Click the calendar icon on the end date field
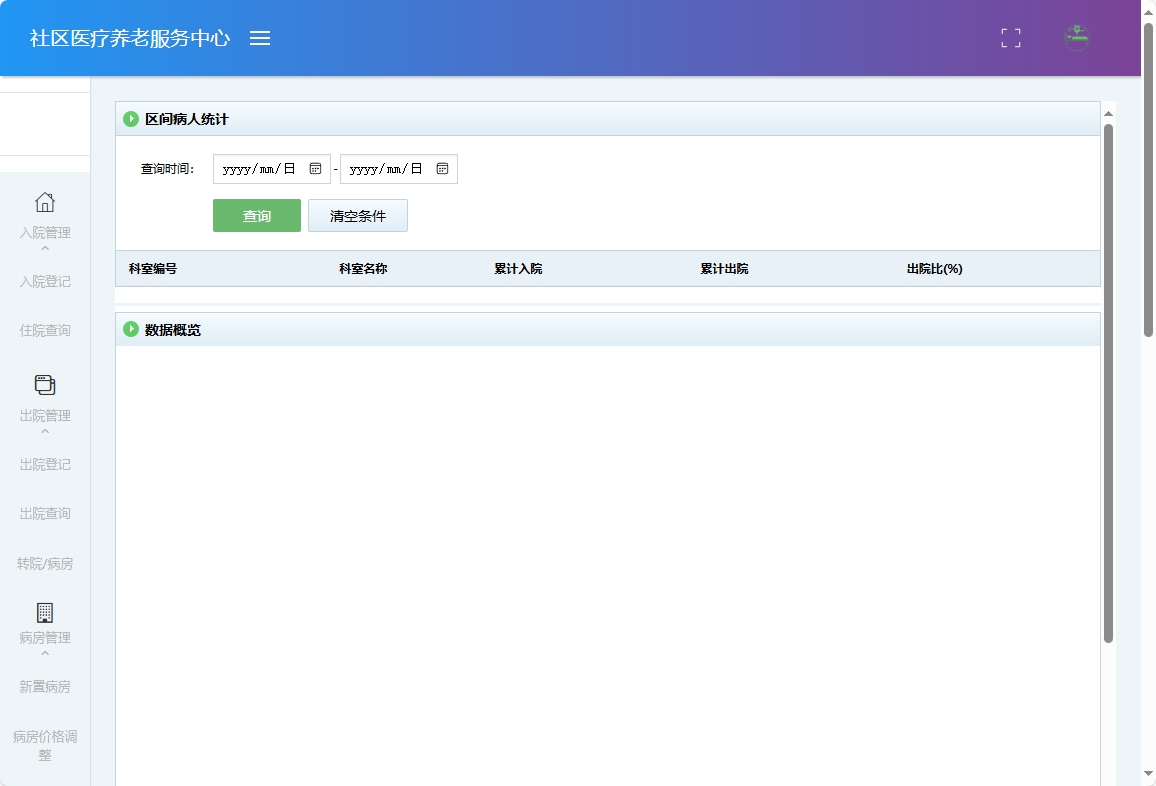The image size is (1156, 786). (443, 168)
